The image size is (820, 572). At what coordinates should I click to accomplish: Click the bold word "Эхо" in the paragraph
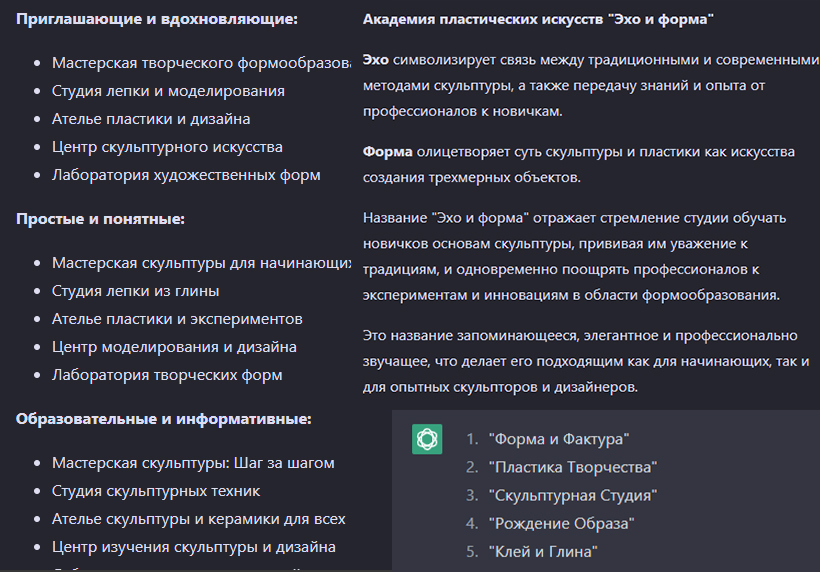(x=376, y=59)
